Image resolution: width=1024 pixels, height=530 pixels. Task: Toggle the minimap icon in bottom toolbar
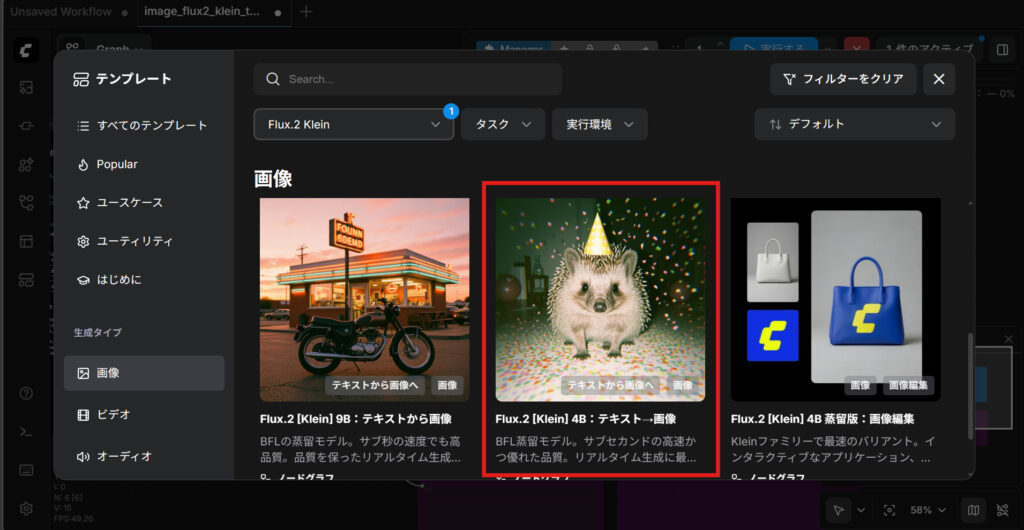(973, 510)
